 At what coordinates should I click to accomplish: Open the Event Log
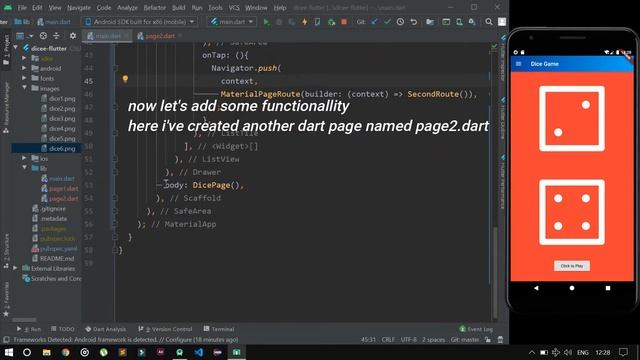pos(476,329)
